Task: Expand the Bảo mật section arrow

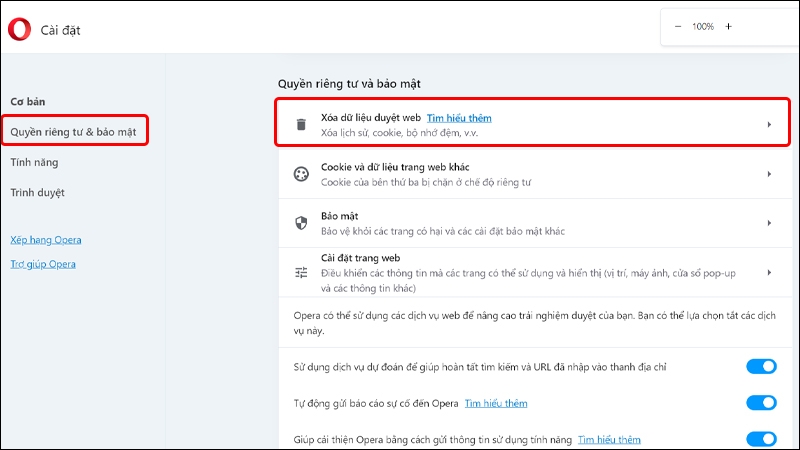Action: pyautogui.click(x=769, y=223)
